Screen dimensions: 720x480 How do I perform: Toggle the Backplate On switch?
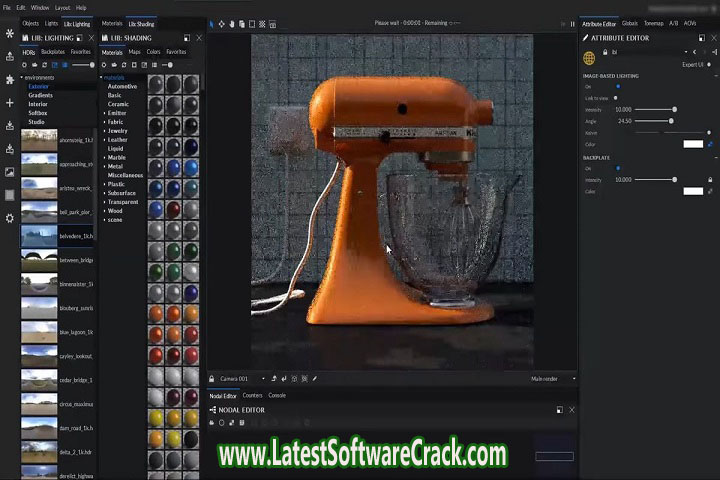pos(617,168)
